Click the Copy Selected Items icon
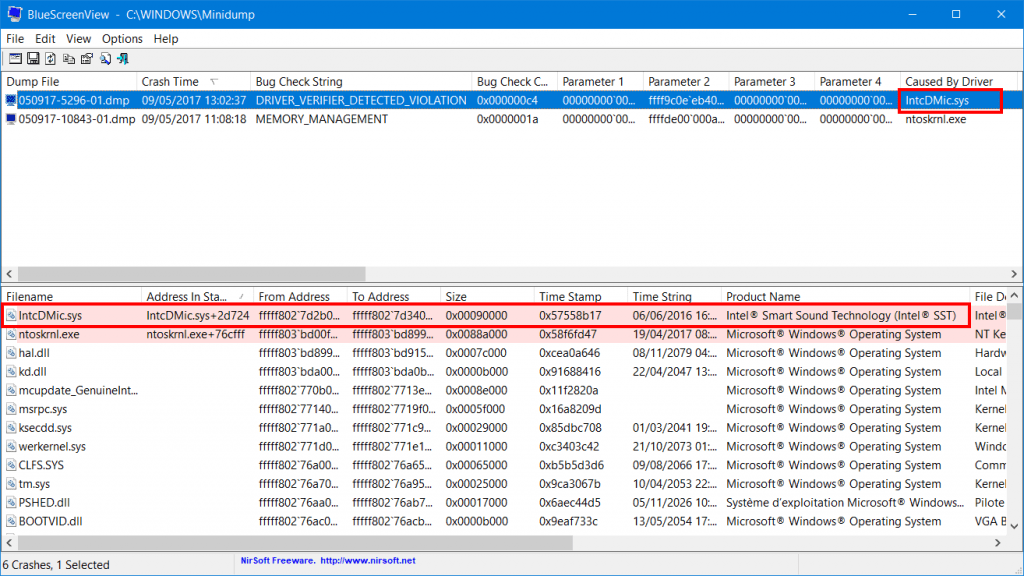 [69, 59]
